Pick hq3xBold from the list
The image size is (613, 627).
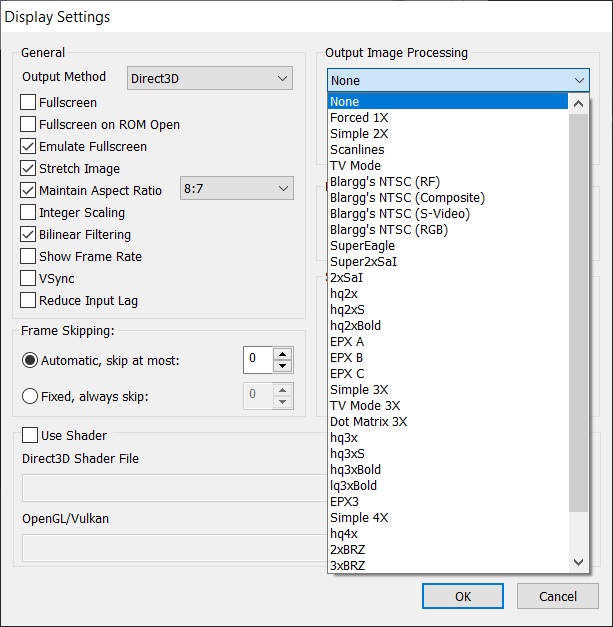pos(448,469)
